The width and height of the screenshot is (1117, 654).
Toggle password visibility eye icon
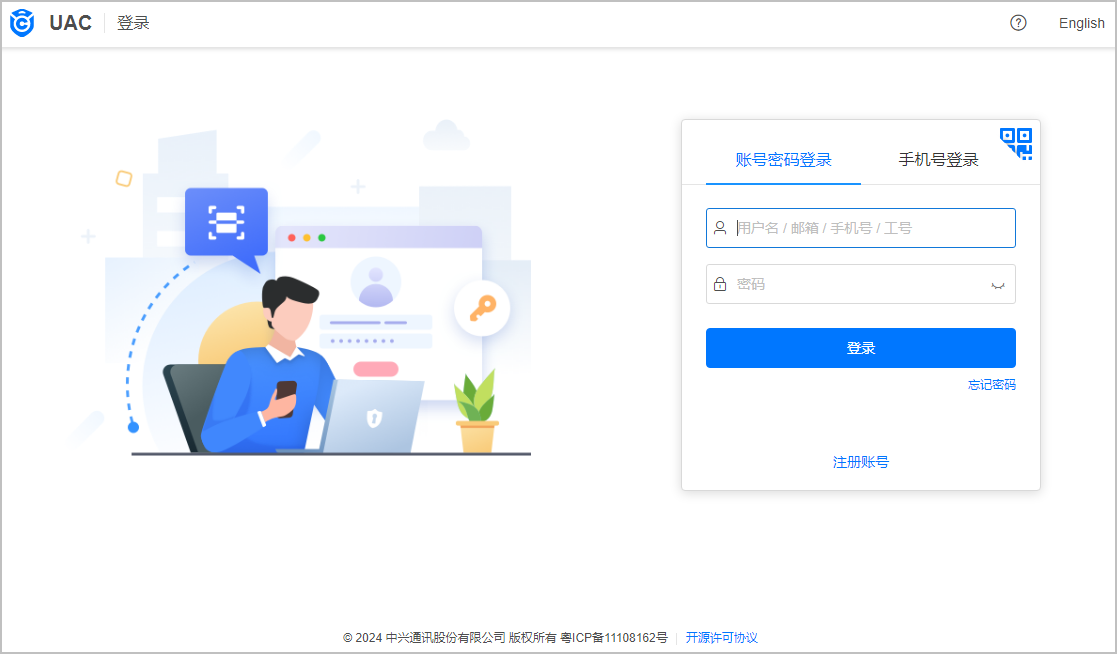coord(997,285)
